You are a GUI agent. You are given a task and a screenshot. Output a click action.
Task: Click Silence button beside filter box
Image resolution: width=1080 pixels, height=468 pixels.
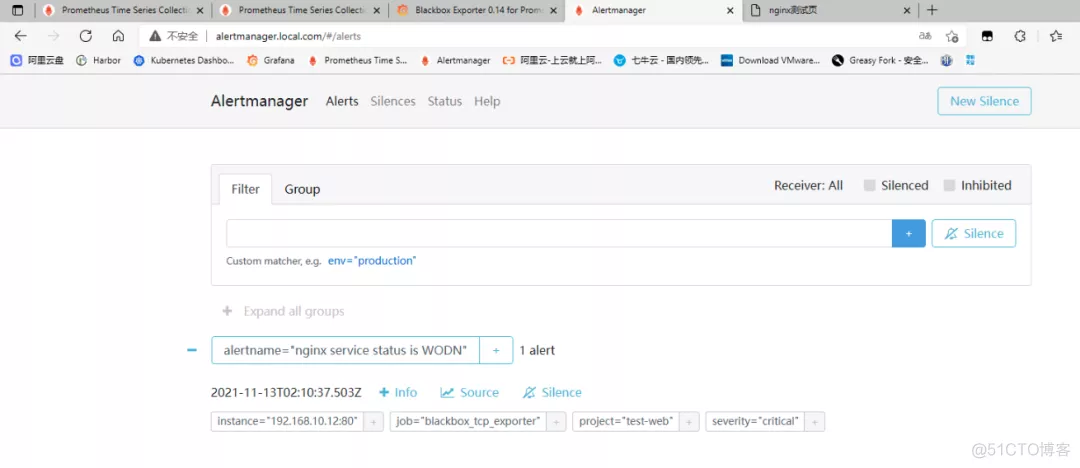click(x=973, y=234)
